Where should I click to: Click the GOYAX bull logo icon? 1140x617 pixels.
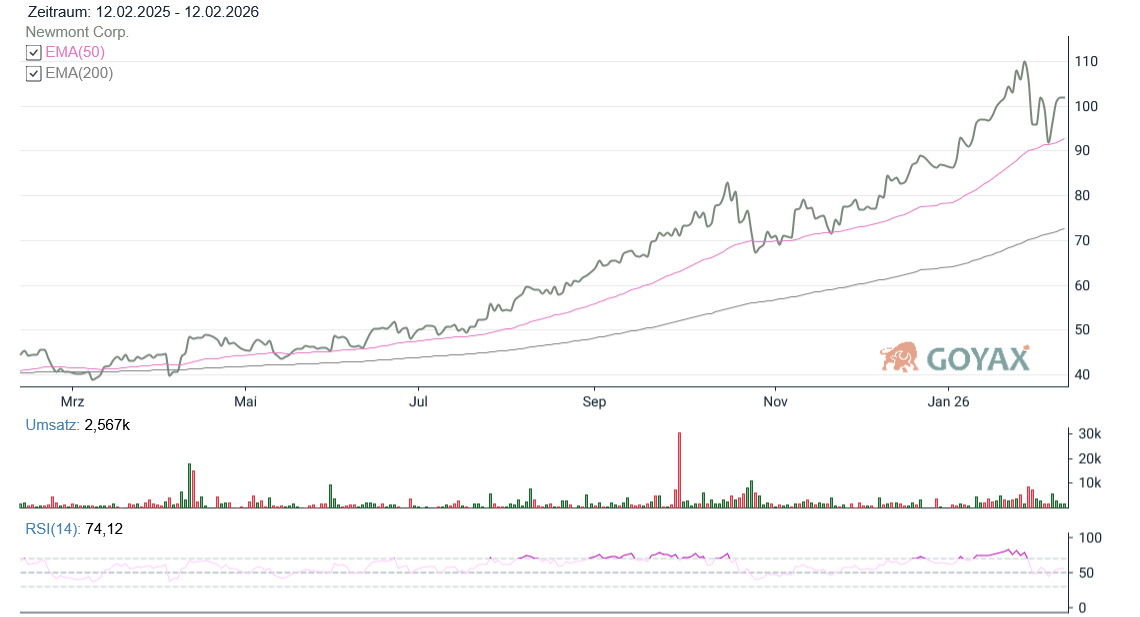pos(900,357)
